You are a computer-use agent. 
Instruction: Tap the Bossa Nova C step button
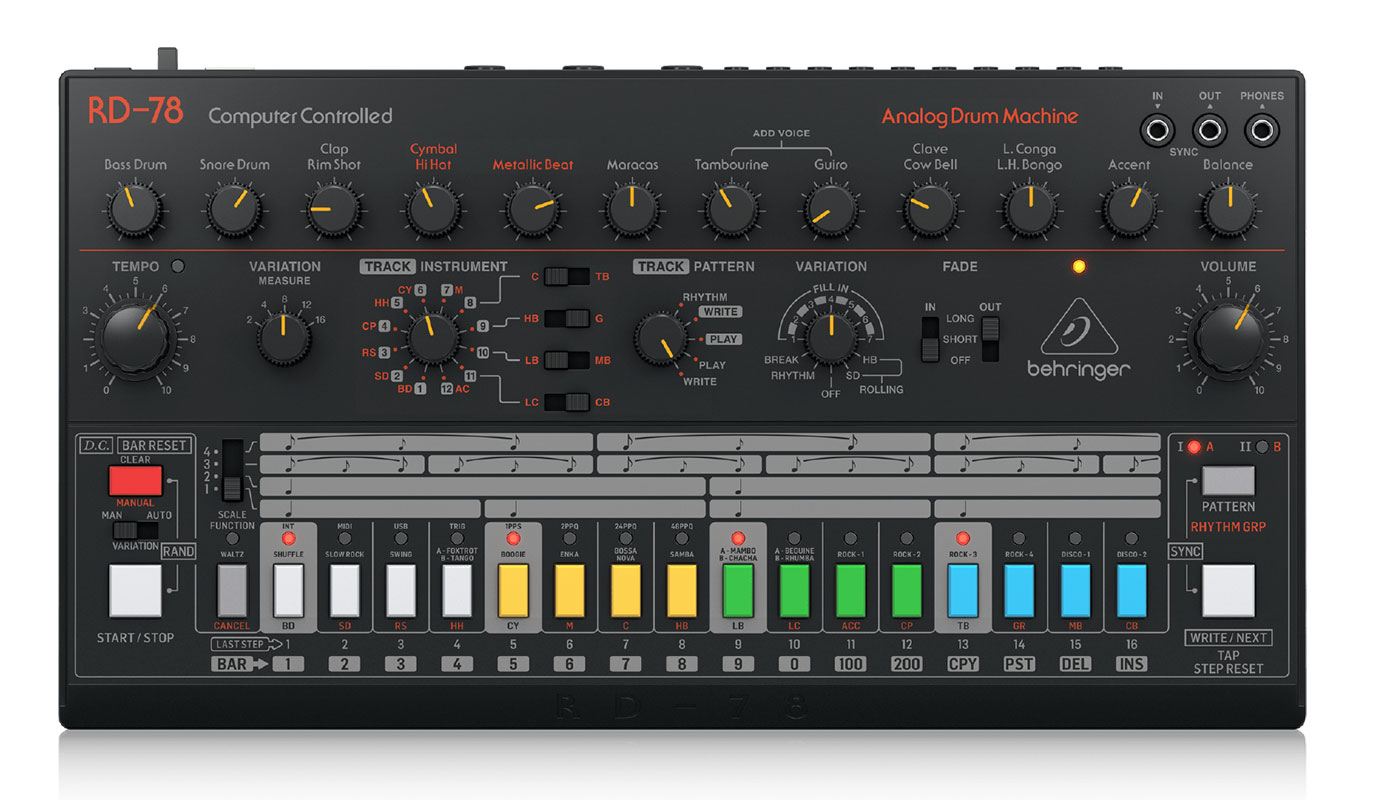(x=626, y=590)
